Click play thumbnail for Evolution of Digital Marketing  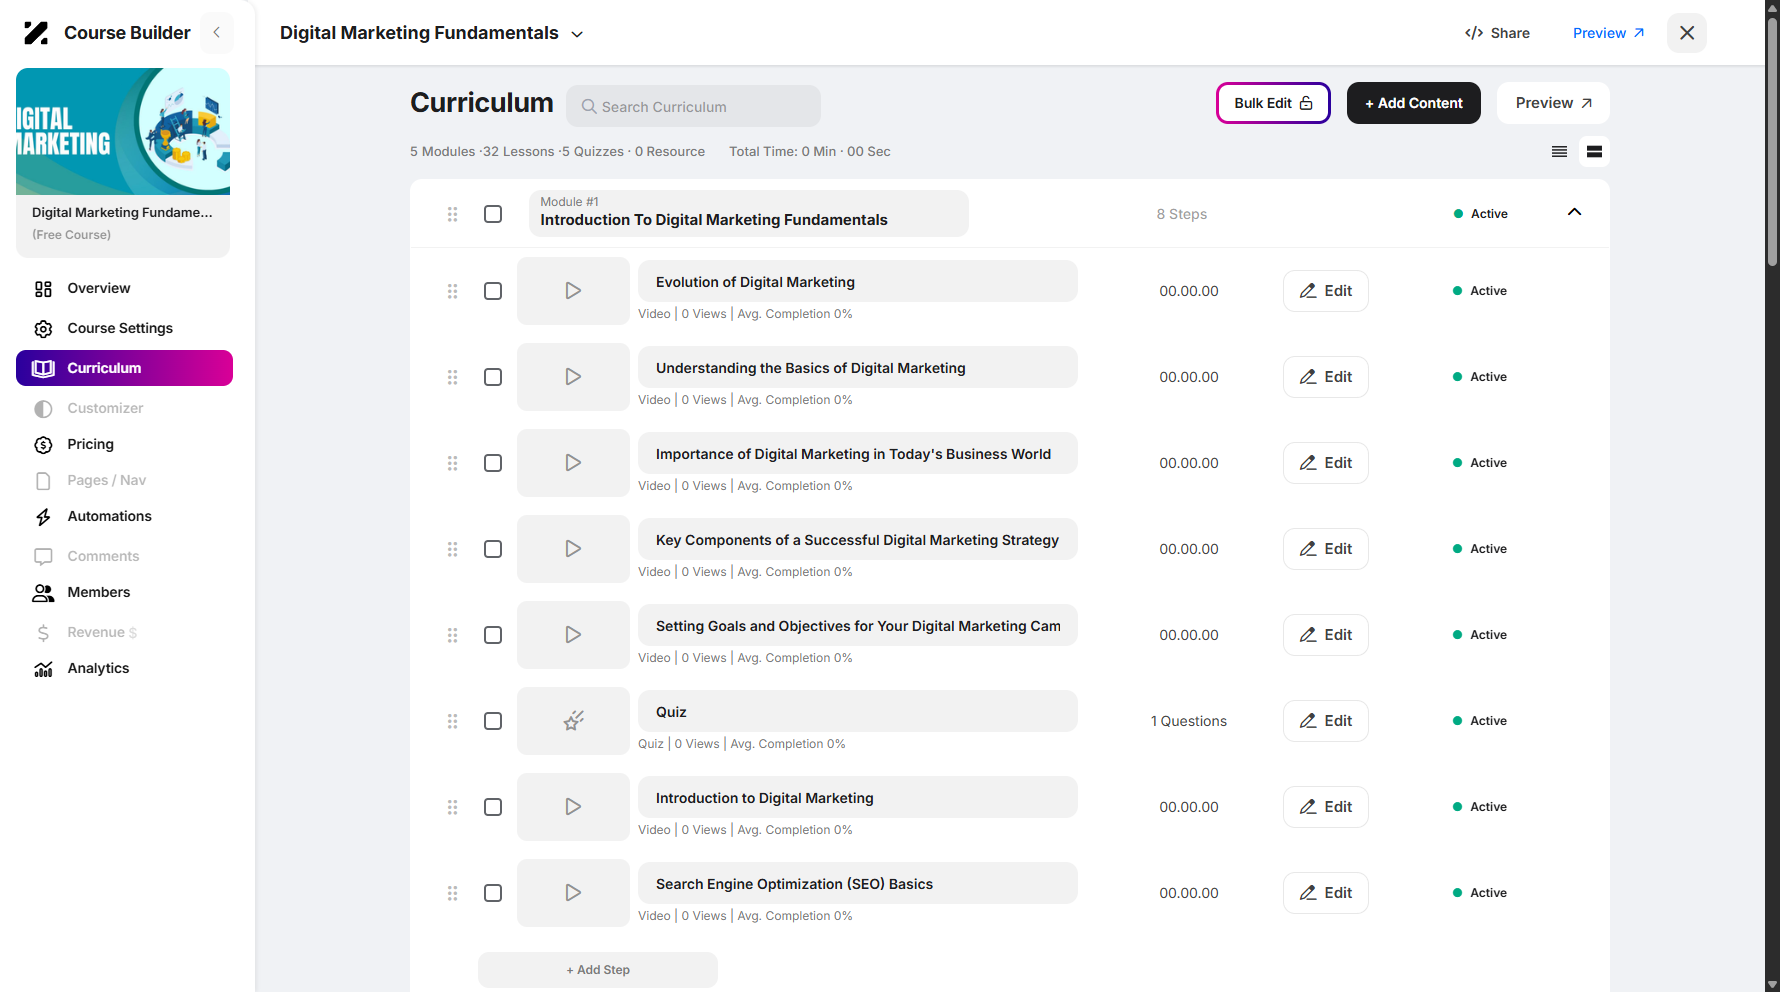pyautogui.click(x=573, y=291)
